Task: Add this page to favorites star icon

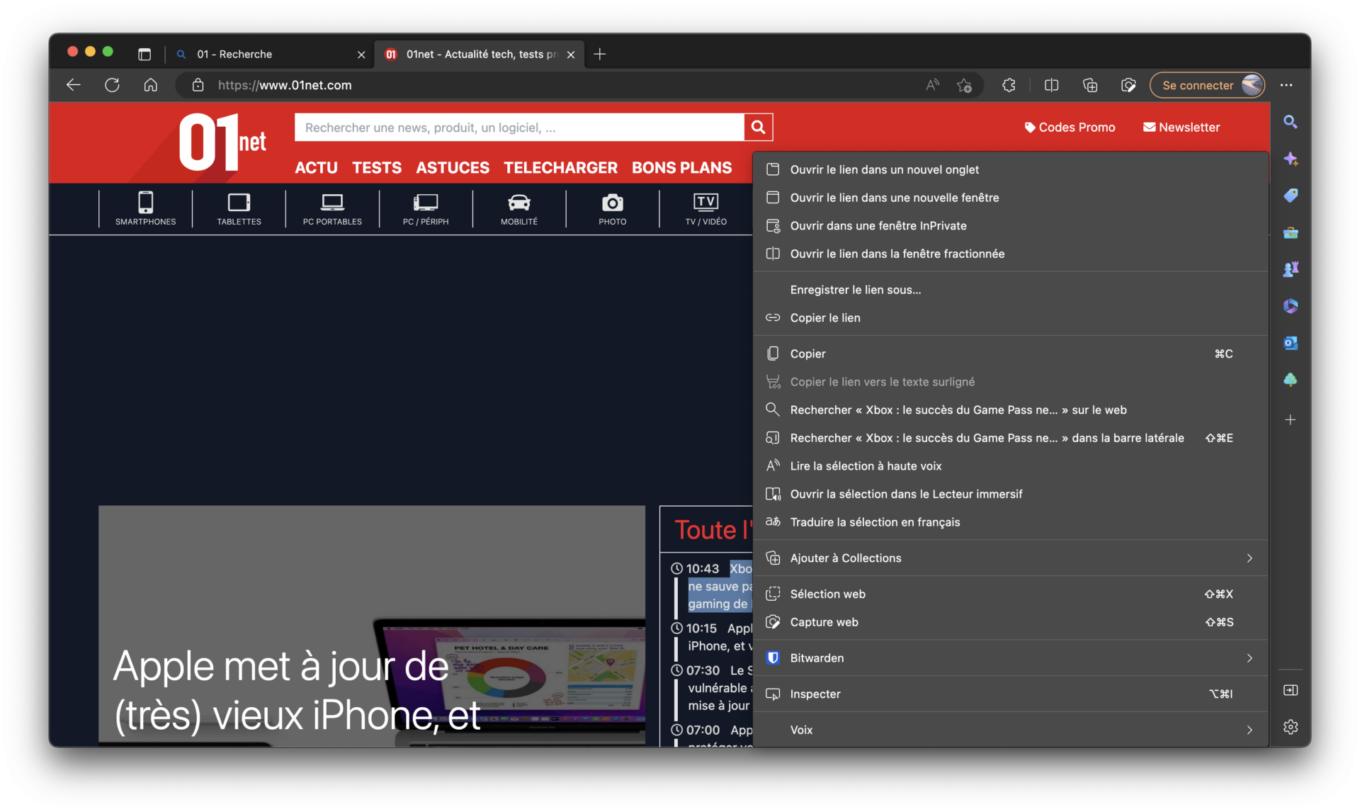Action: point(964,85)
